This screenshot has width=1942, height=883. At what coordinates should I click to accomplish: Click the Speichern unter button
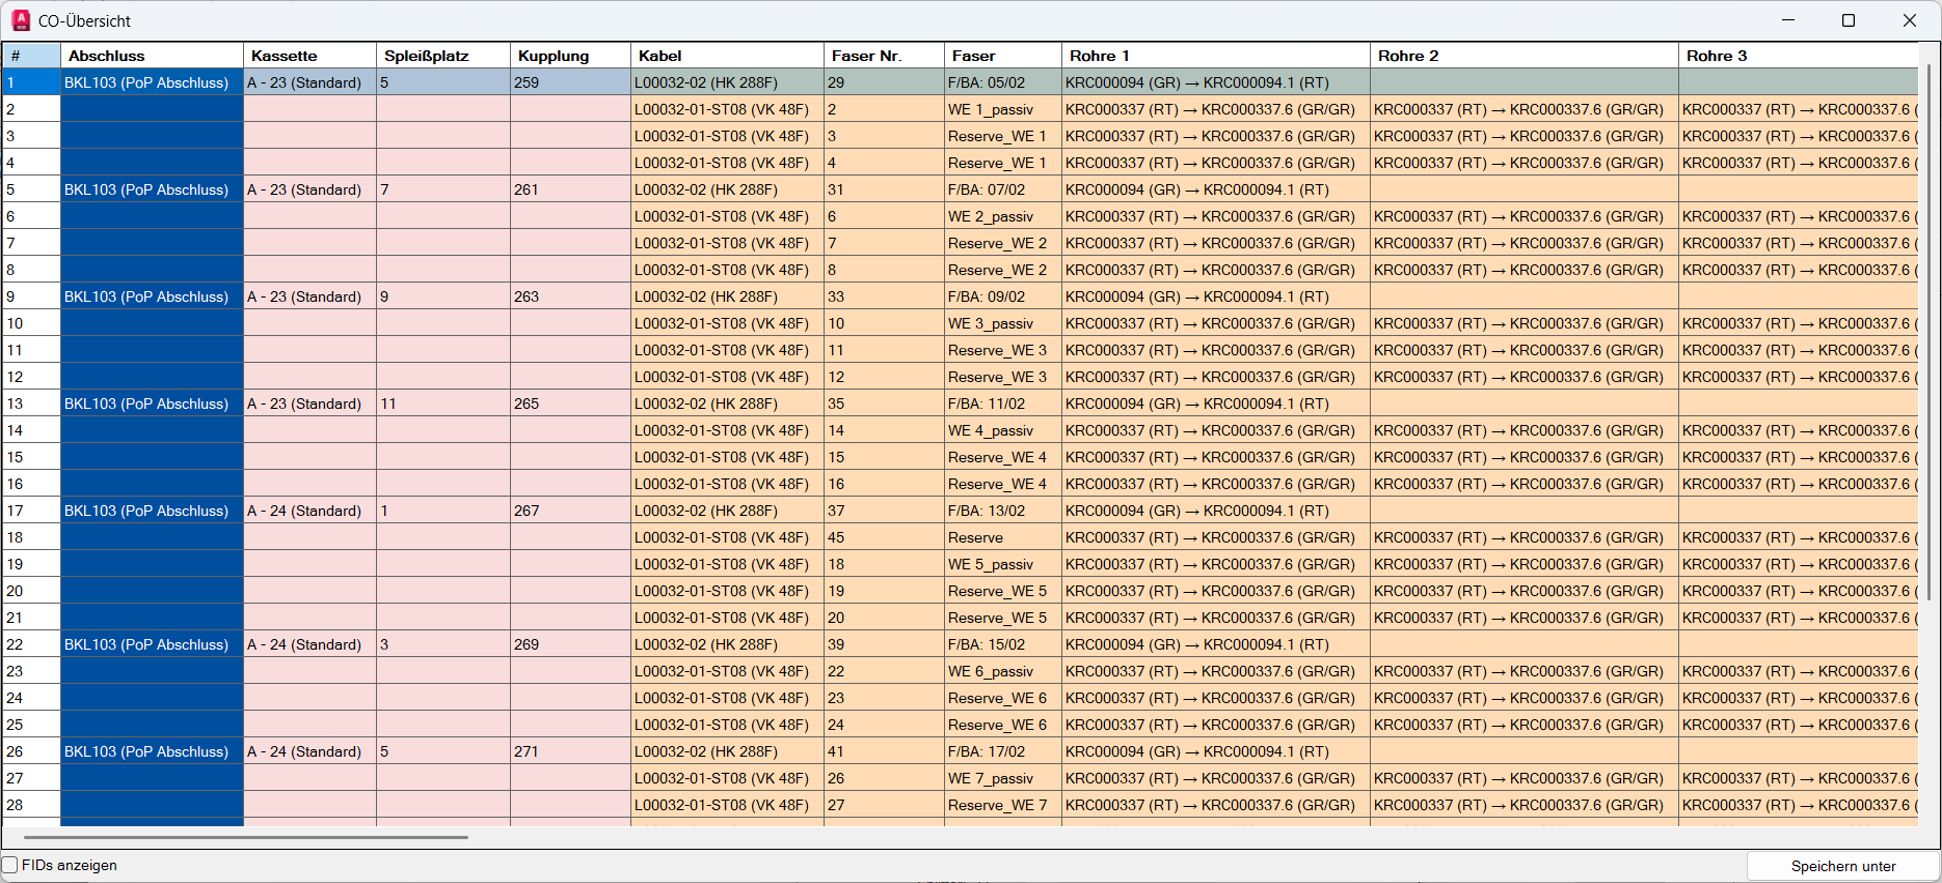1842,866
